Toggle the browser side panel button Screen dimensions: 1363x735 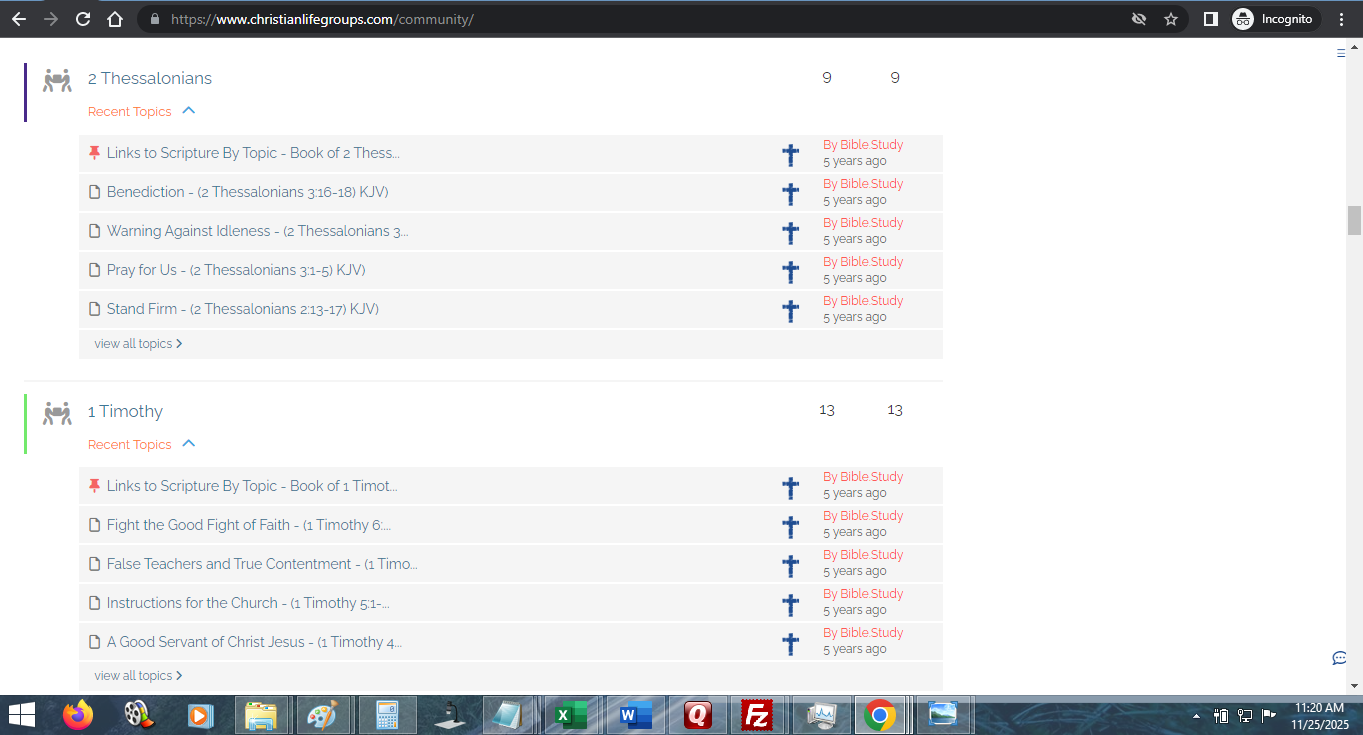coord(1210,19)
